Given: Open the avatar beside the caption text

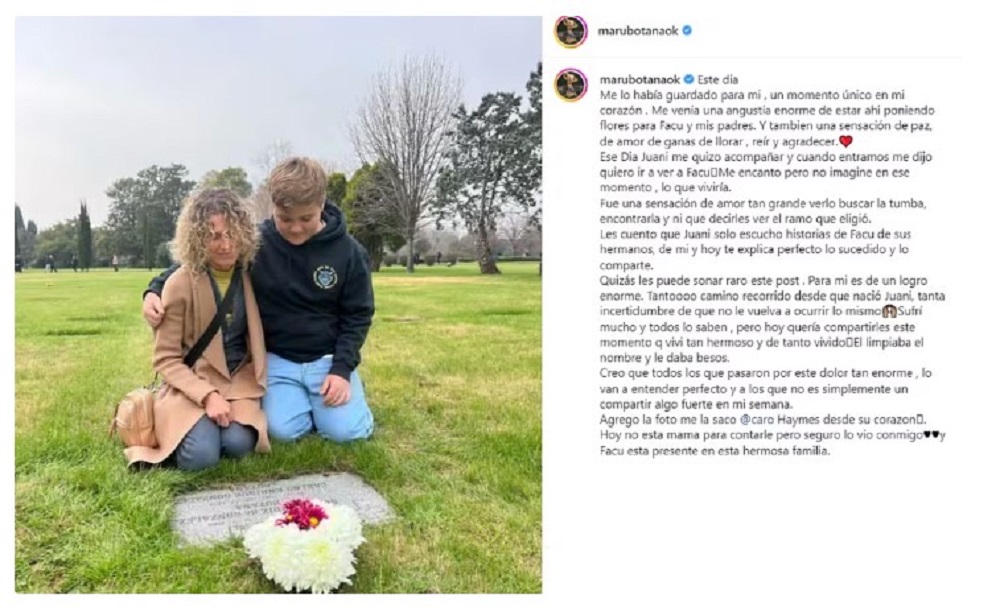Looking at the screenshot, I should [x=570, y=85].
